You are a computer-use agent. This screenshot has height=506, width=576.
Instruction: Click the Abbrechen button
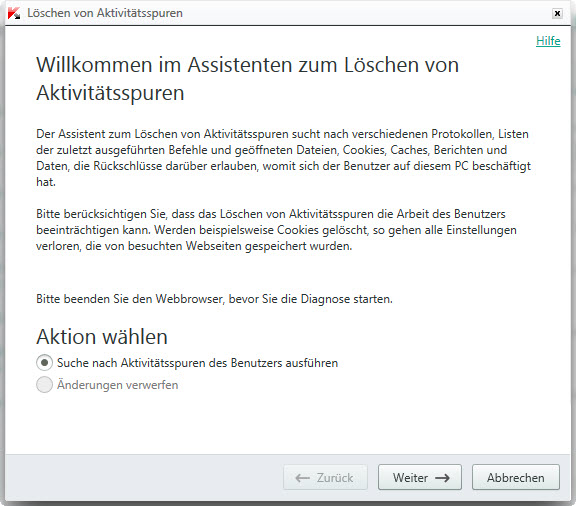[x=516, y=477]
